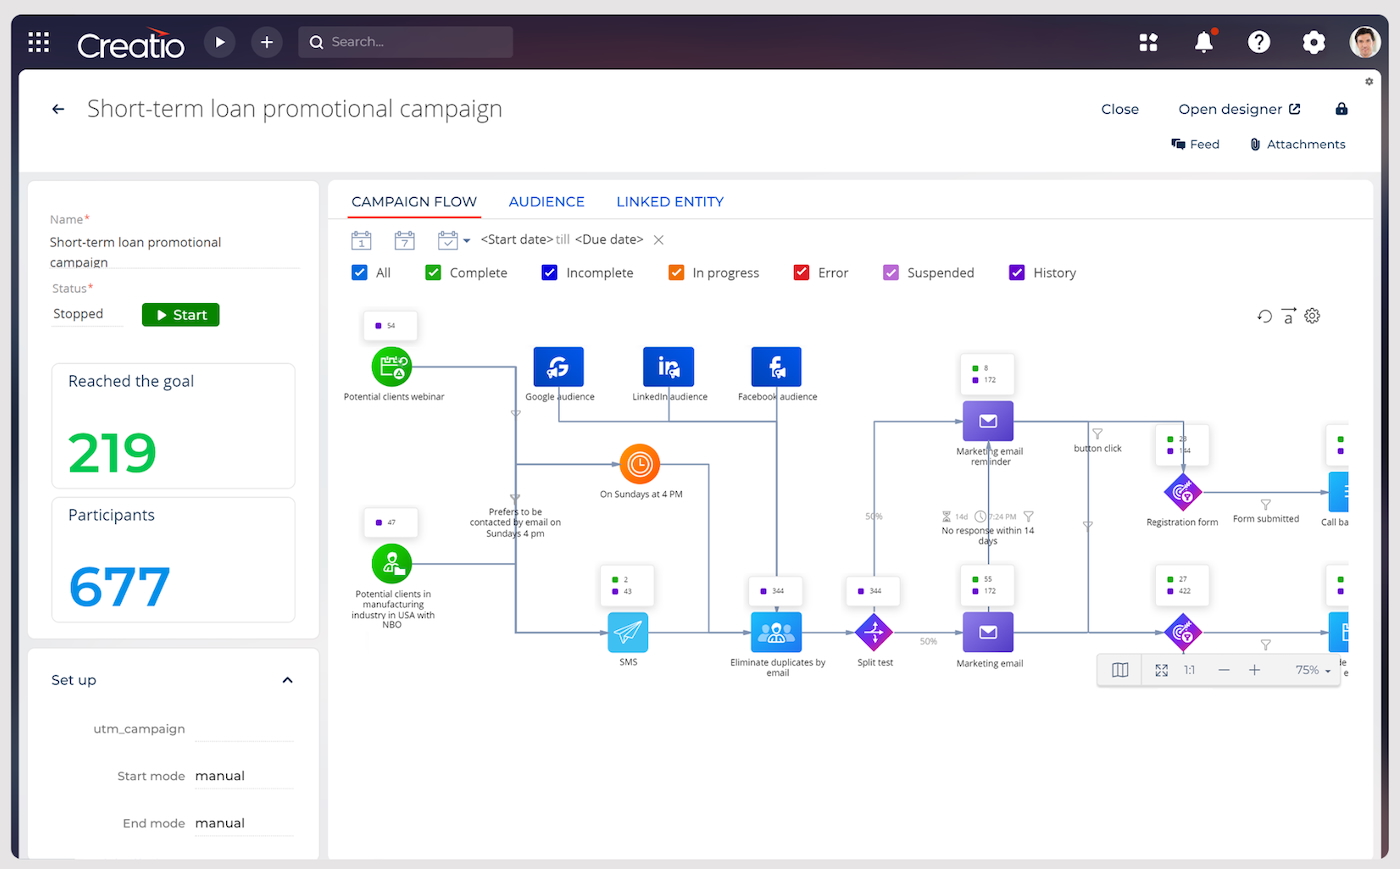Zoom in with the plus button
Image resolution: width=1400 pixels, height=869 pixels.
[1254, 670]
